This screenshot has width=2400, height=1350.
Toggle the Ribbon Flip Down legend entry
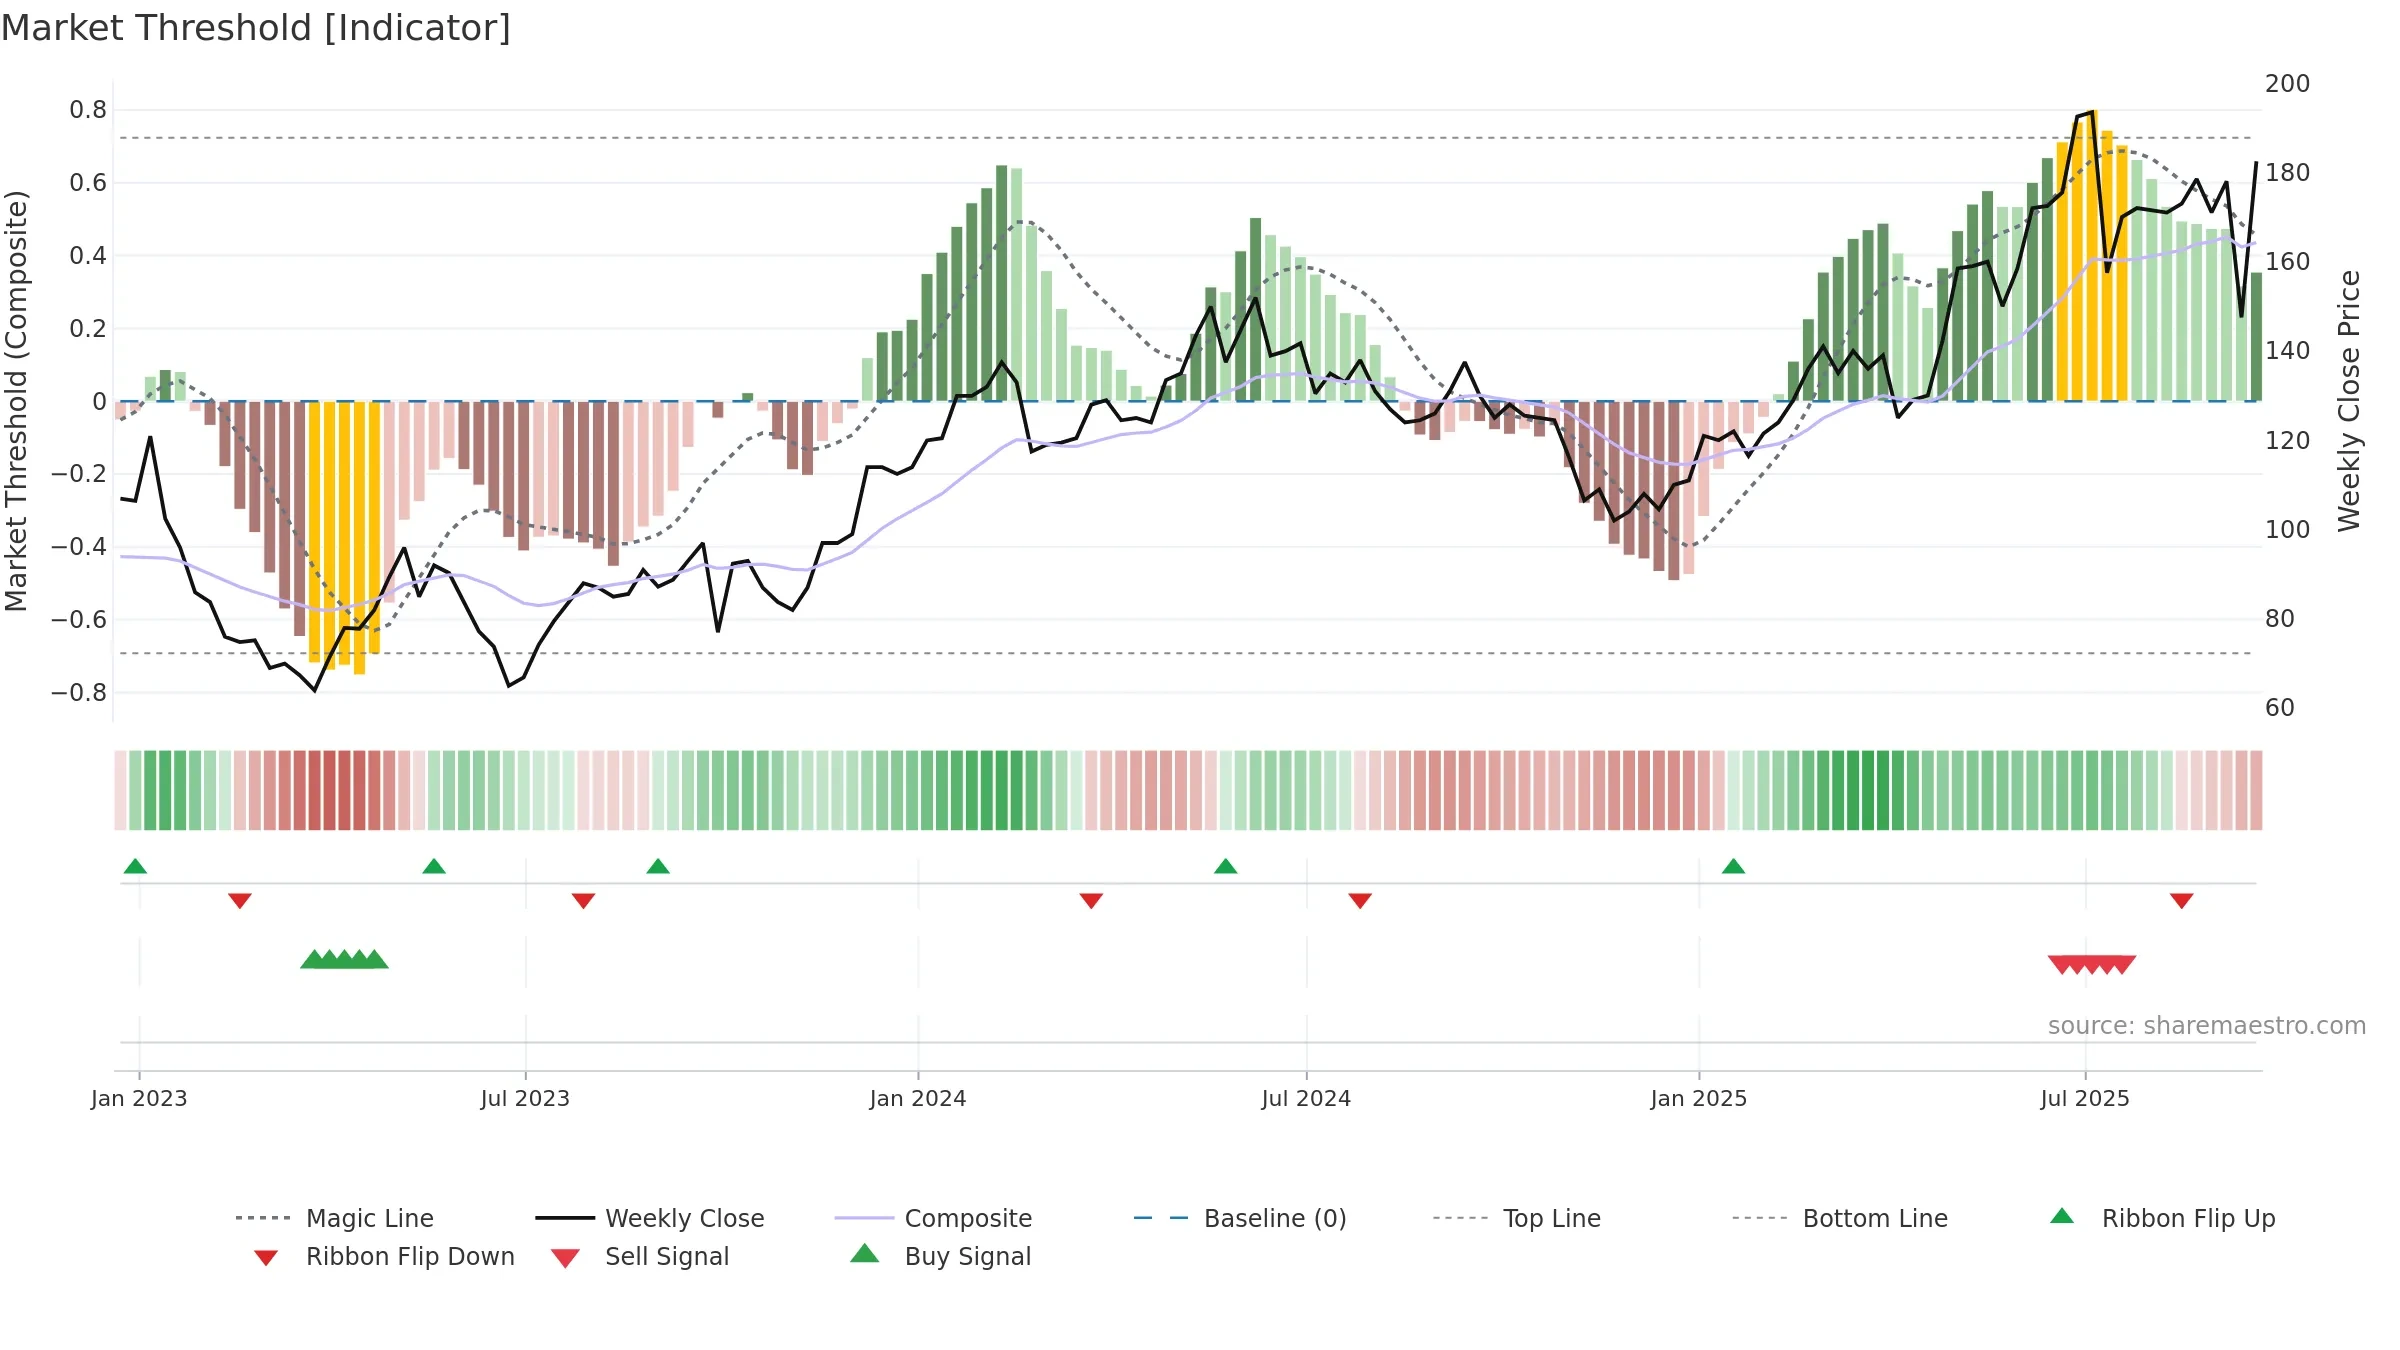(383, 1257)
